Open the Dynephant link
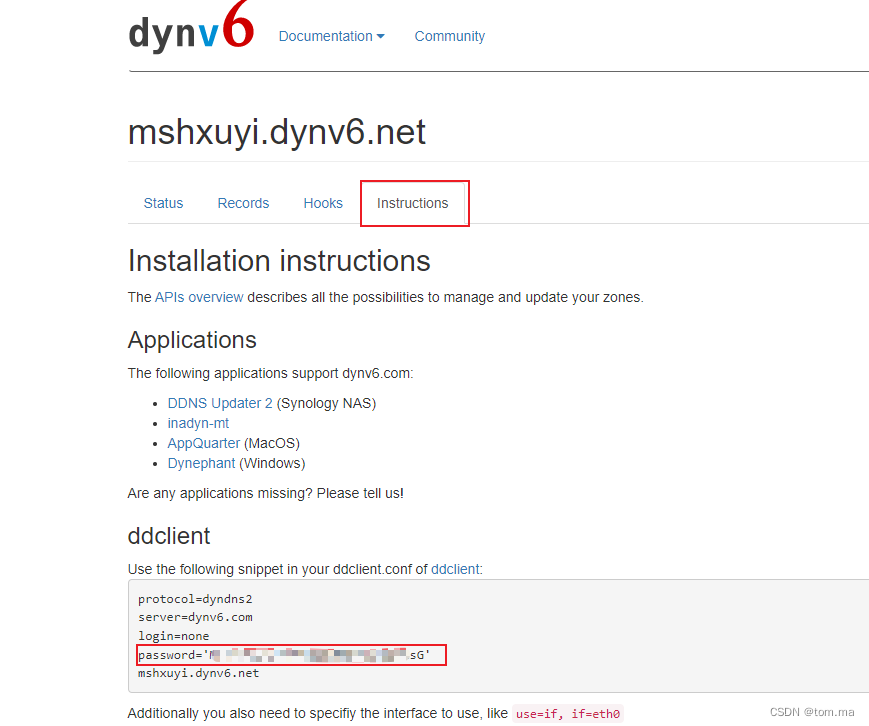869x726 pixels. point(201,463)
